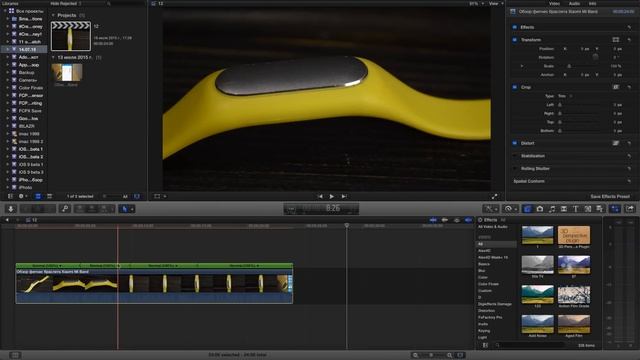Toggle the Transform checkbox in inspector
640x360 pixels.
[515, 40]
